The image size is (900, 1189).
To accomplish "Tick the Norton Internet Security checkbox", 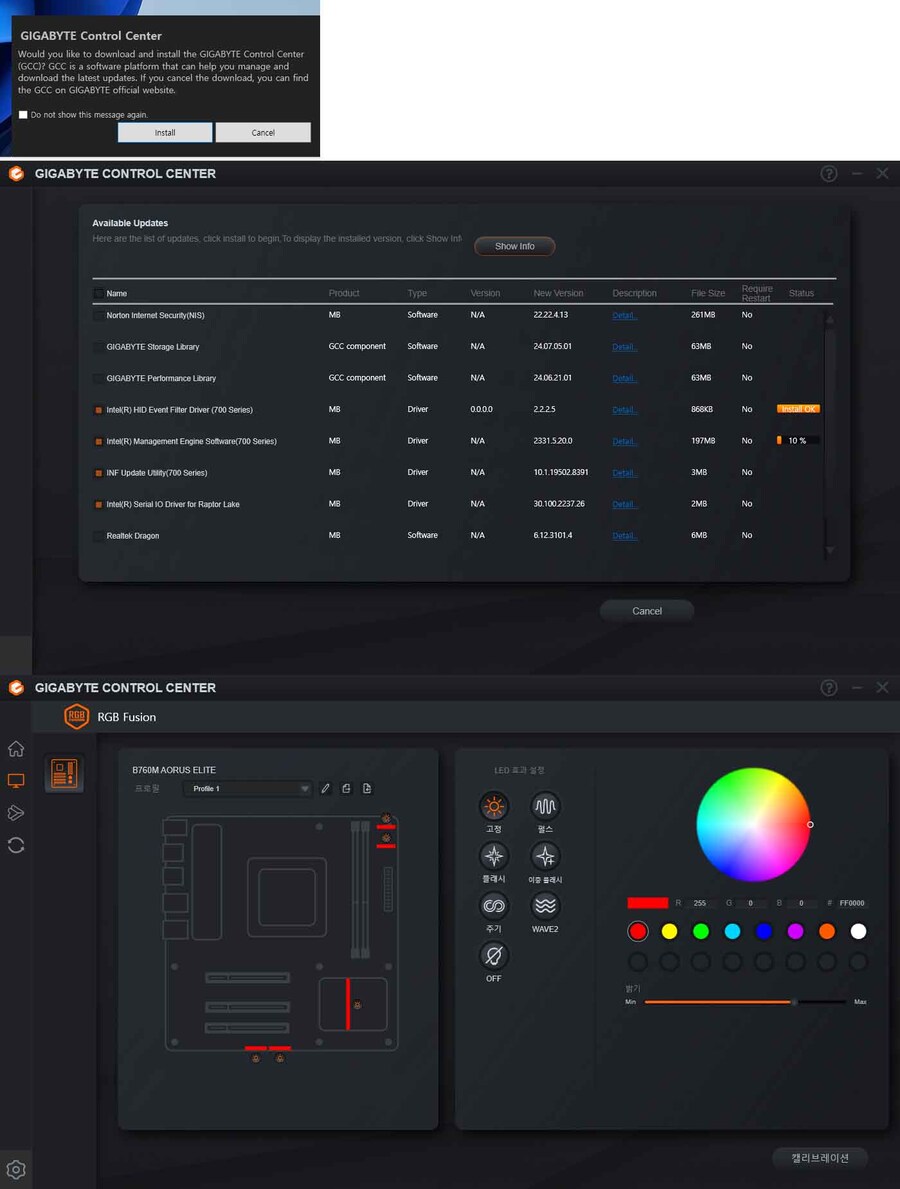I will pyautogui.click(x=98, y=316).
